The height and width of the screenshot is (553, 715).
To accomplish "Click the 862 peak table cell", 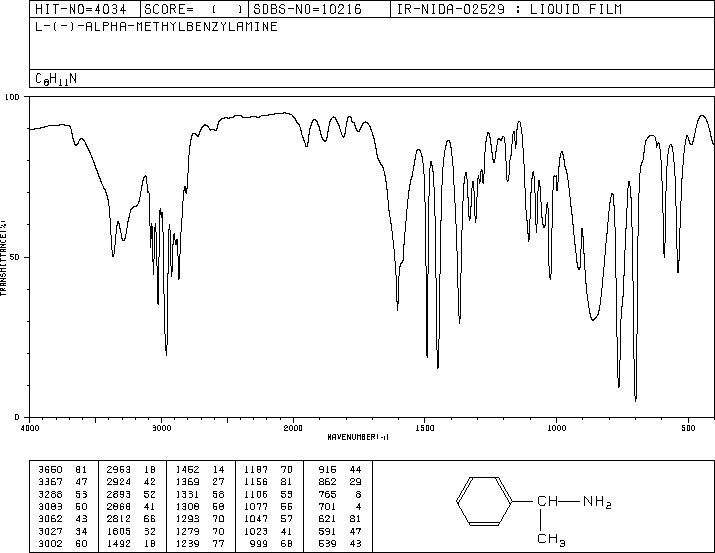I will [x=327, y=482].
